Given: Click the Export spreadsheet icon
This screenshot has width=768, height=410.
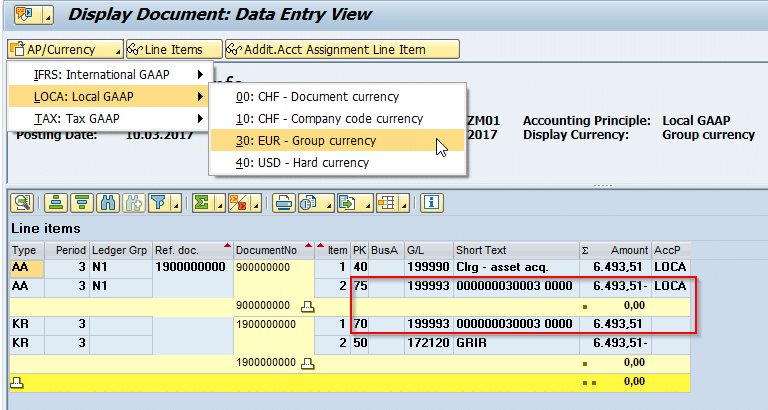Looking at the screenshot, I should click(347, 203).
